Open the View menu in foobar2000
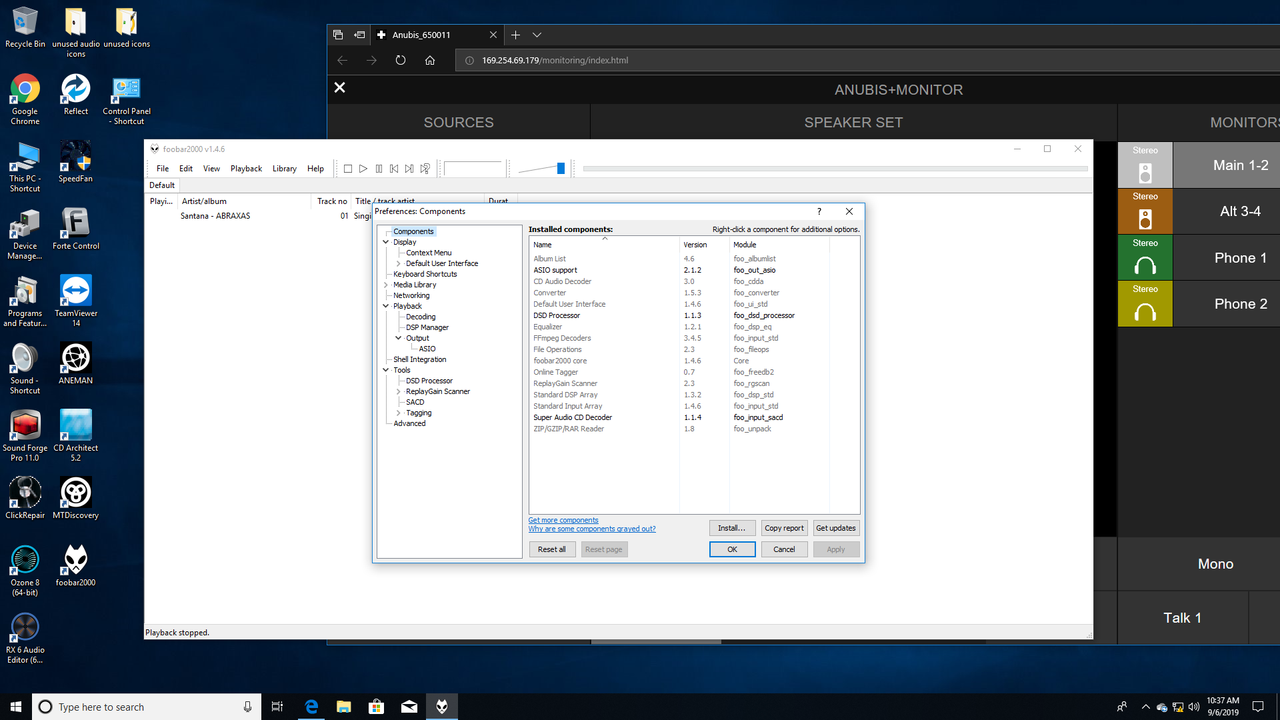Image resolution: width=1280 pixels, height=720 pixels. click(x=212, y=169)
